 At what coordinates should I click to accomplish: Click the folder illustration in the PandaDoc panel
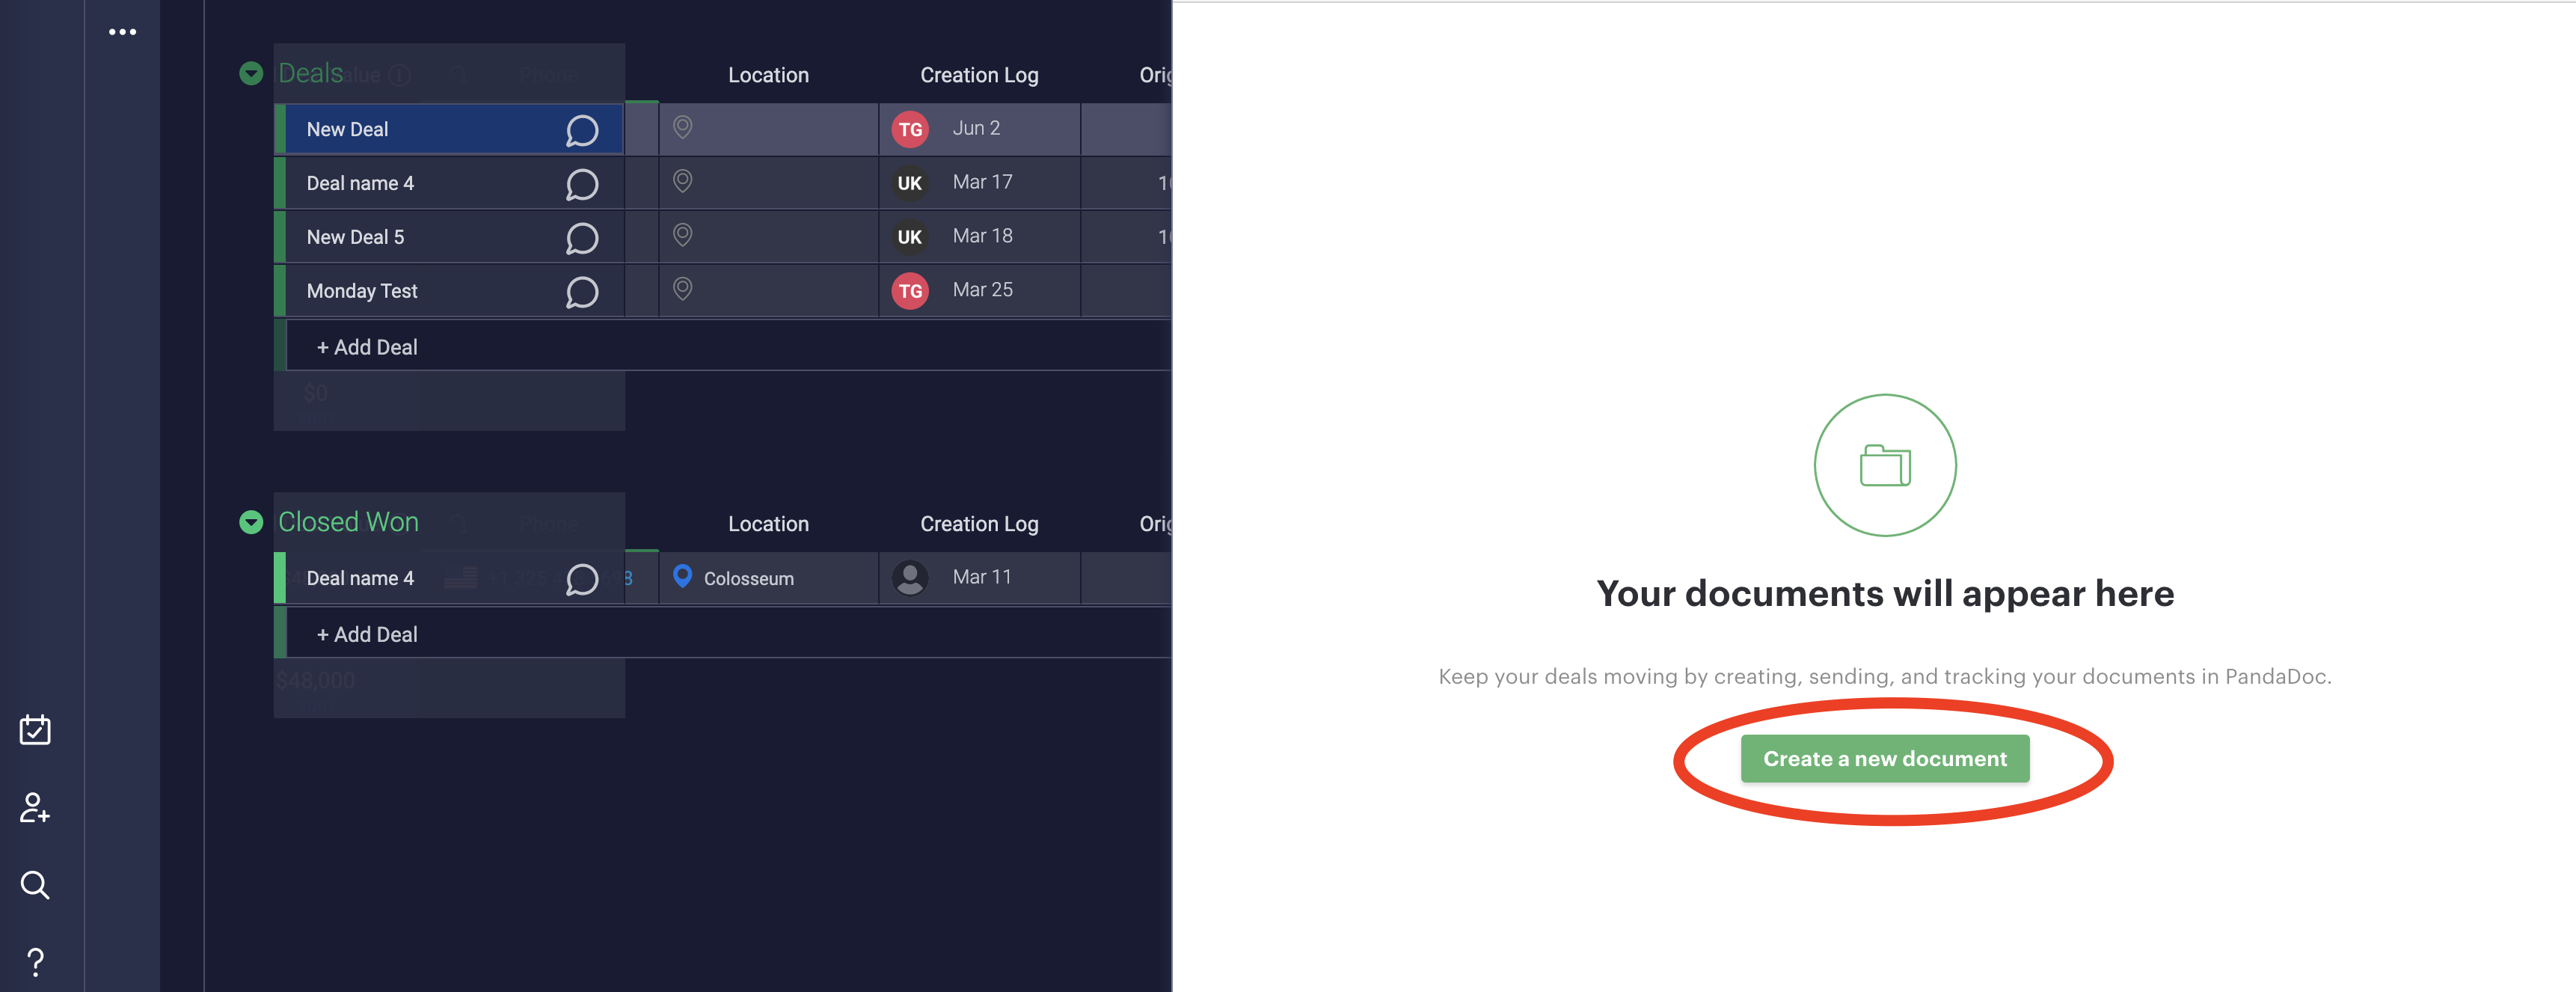1884,464
